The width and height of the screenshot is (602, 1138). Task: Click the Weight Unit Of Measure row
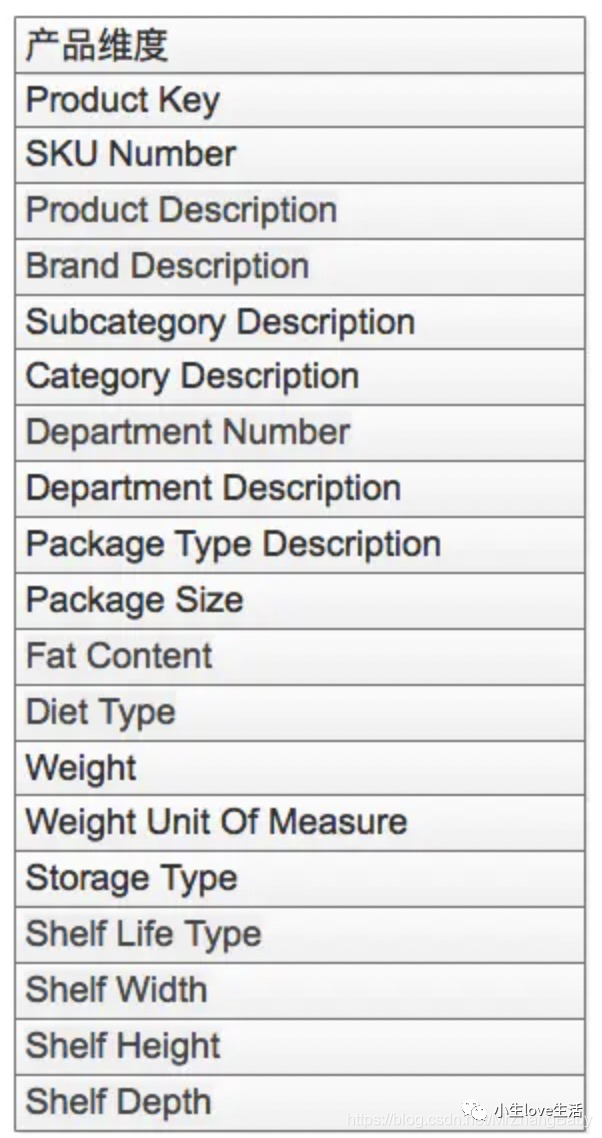(300, 823)
